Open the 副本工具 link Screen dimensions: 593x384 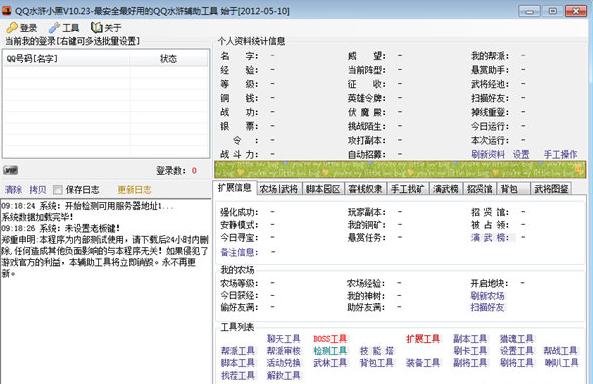click(470, 338)
